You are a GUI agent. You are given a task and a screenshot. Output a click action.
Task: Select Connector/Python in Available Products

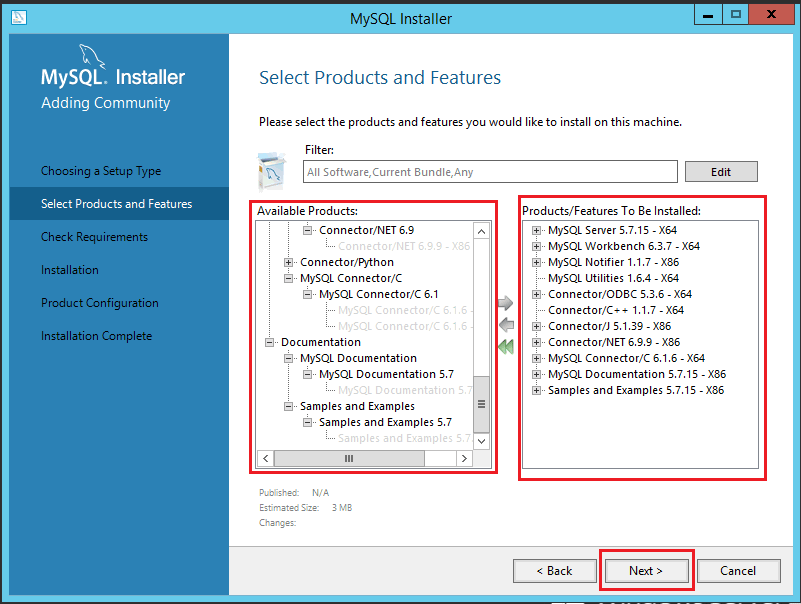(x=347, y=262)
